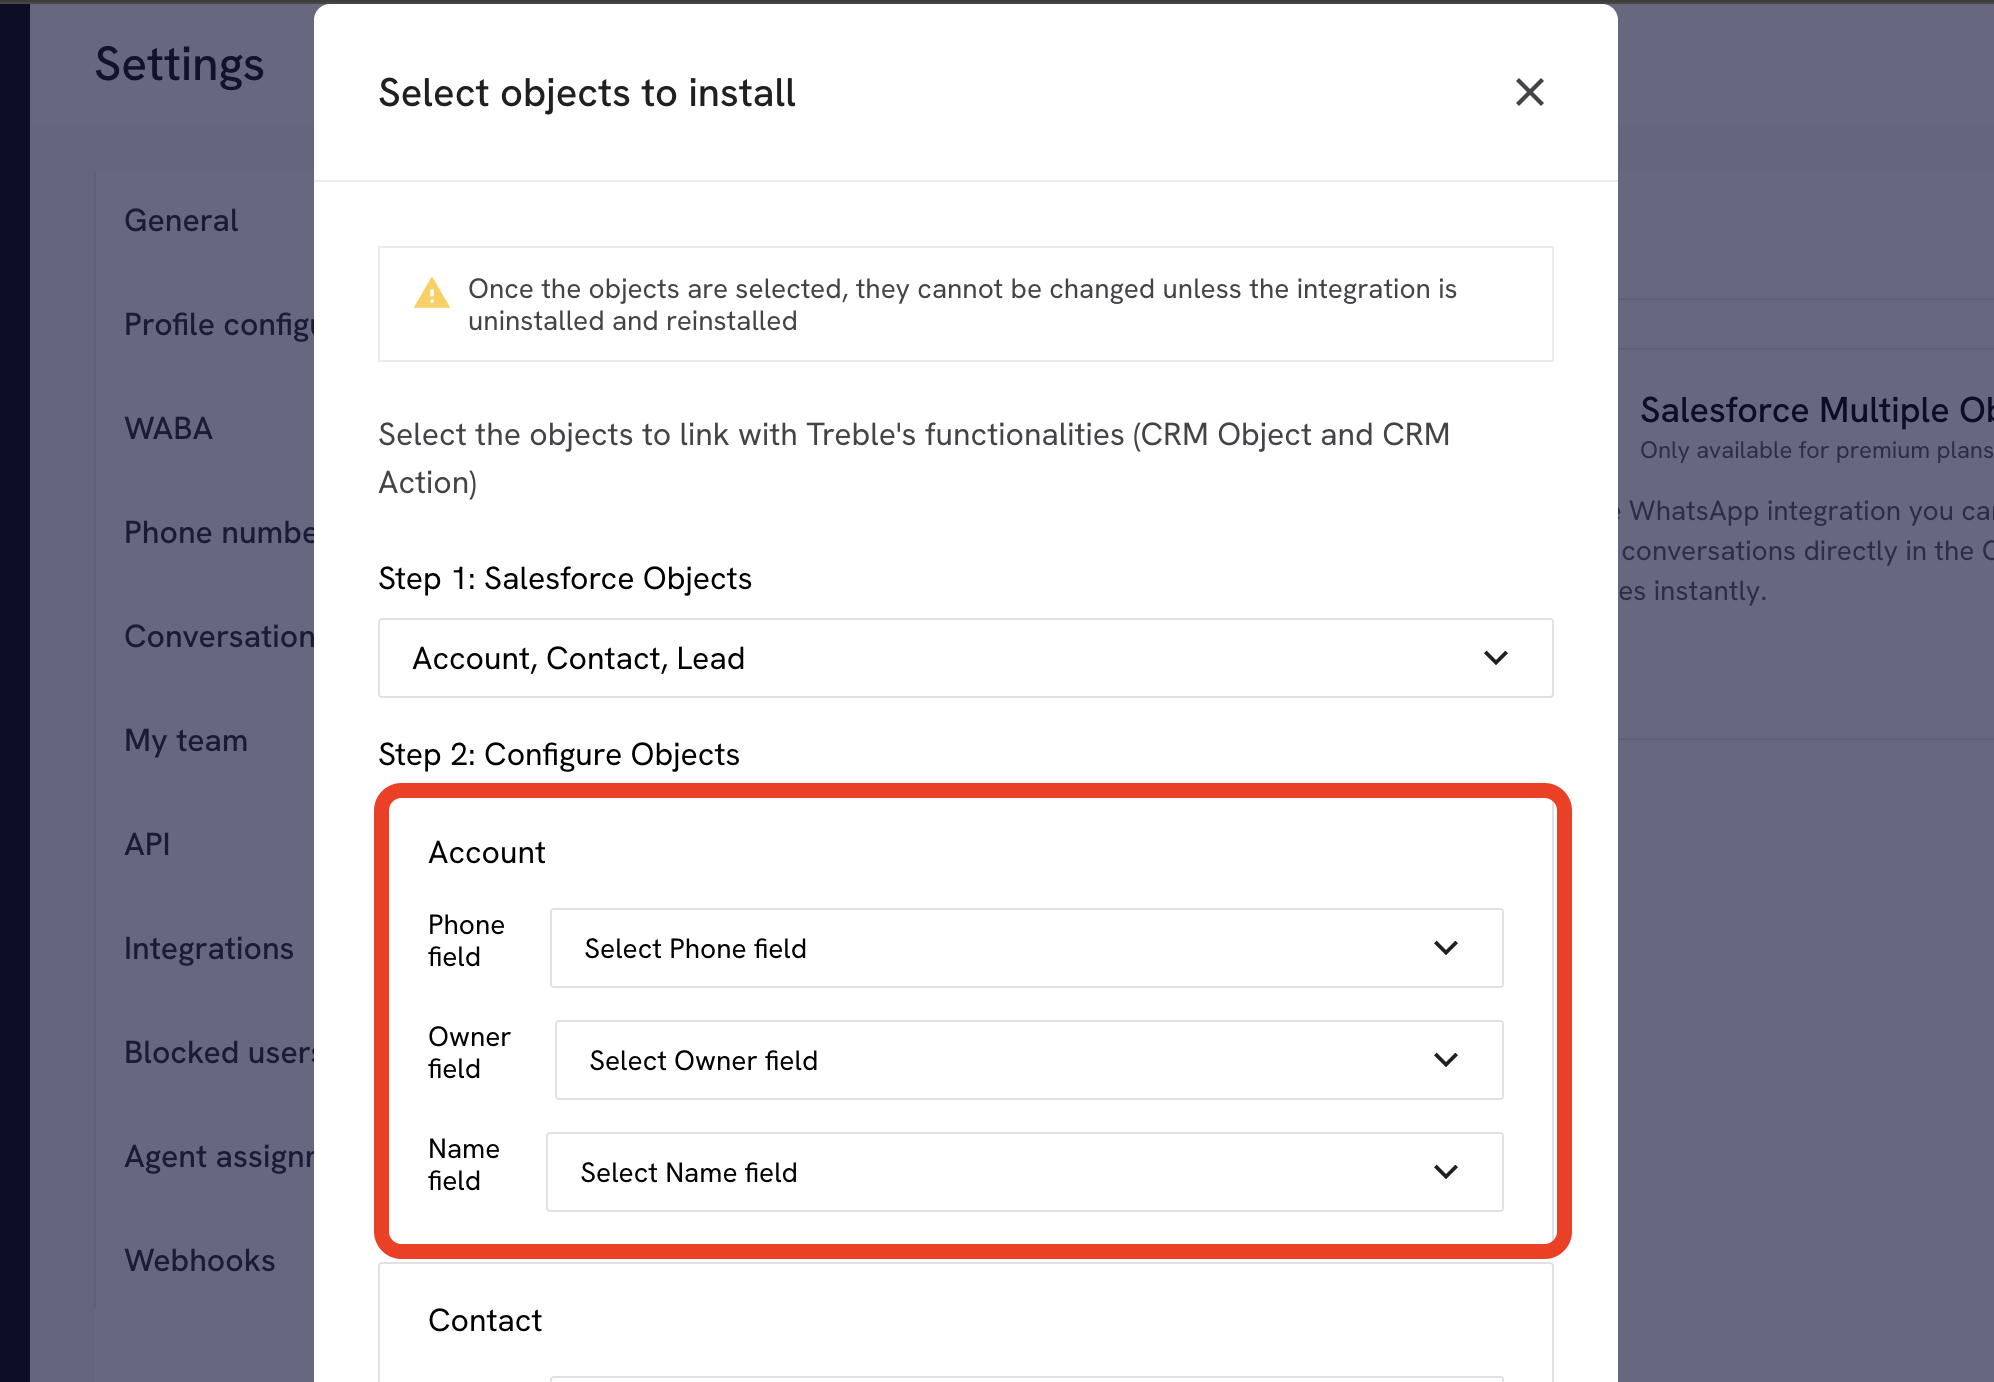Go to My team settings

[x=186, y=740]
